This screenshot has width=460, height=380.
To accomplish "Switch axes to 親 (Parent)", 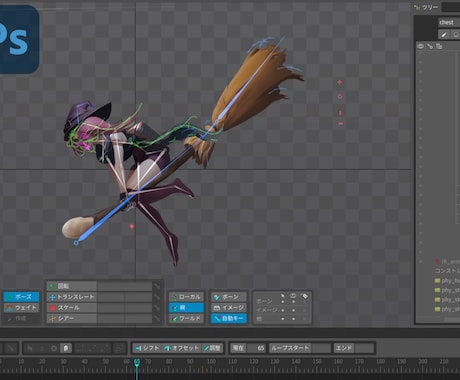I will [x=186, y=307].
